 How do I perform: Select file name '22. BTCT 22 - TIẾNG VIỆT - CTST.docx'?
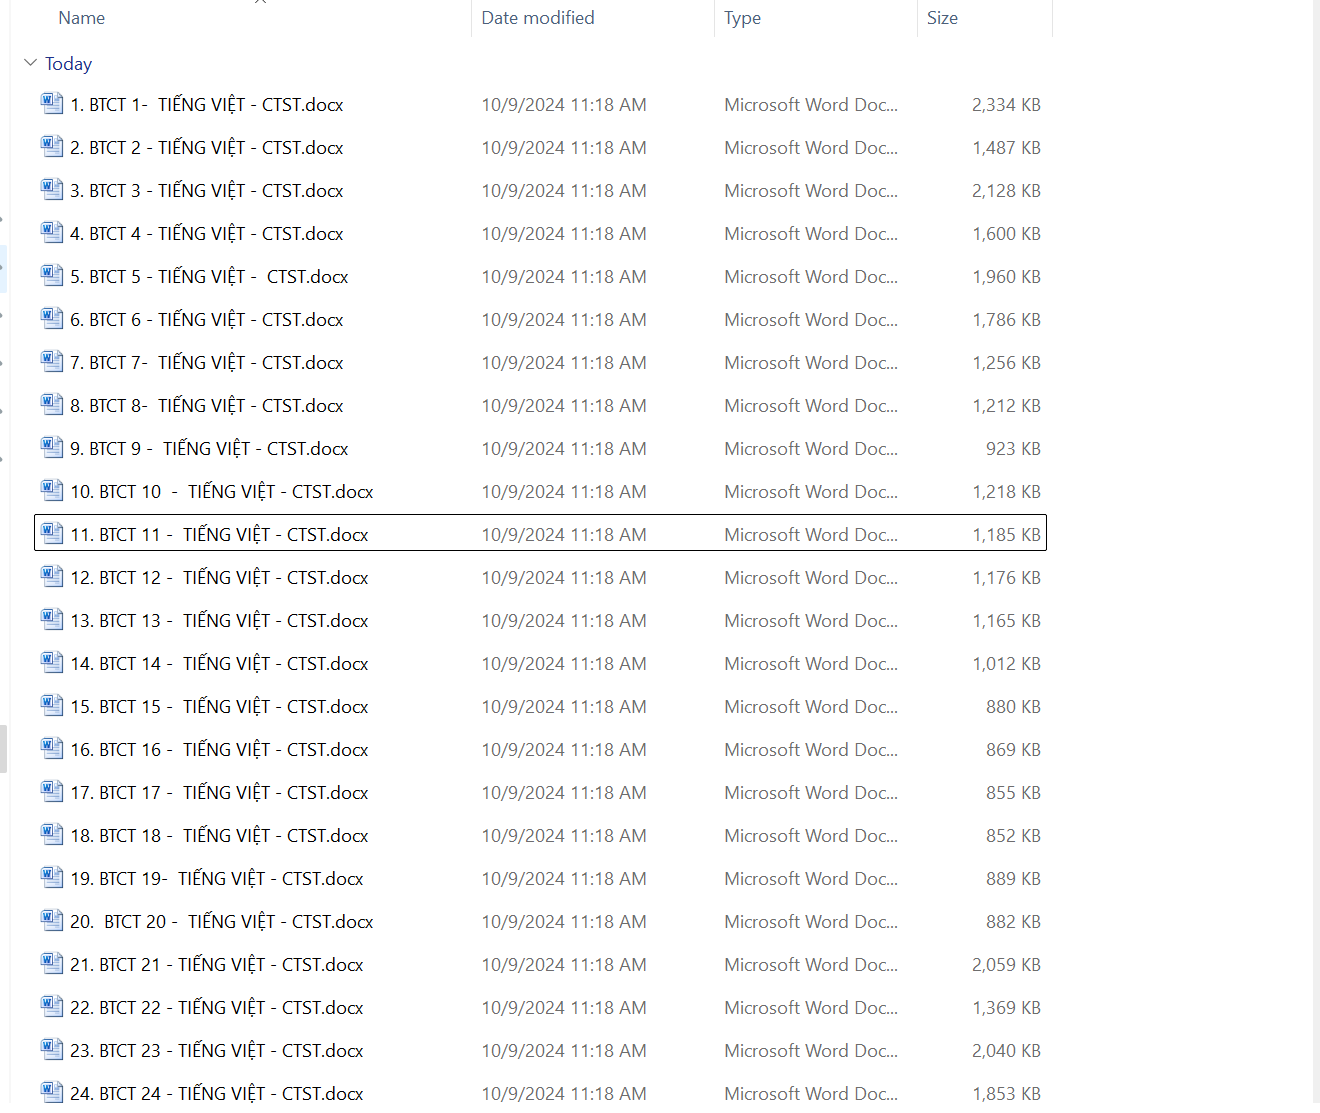point(217,1008)
